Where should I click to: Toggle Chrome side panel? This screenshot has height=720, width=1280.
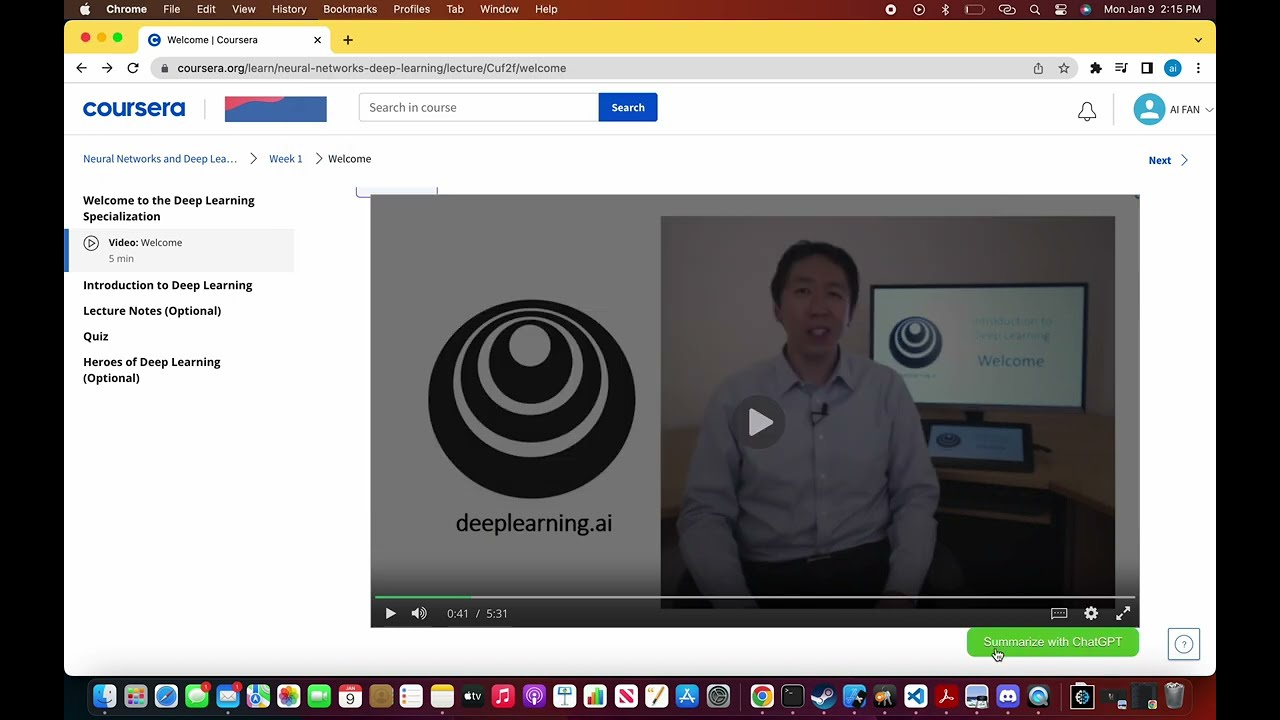pyautogui.click(x=1147, y=68)
